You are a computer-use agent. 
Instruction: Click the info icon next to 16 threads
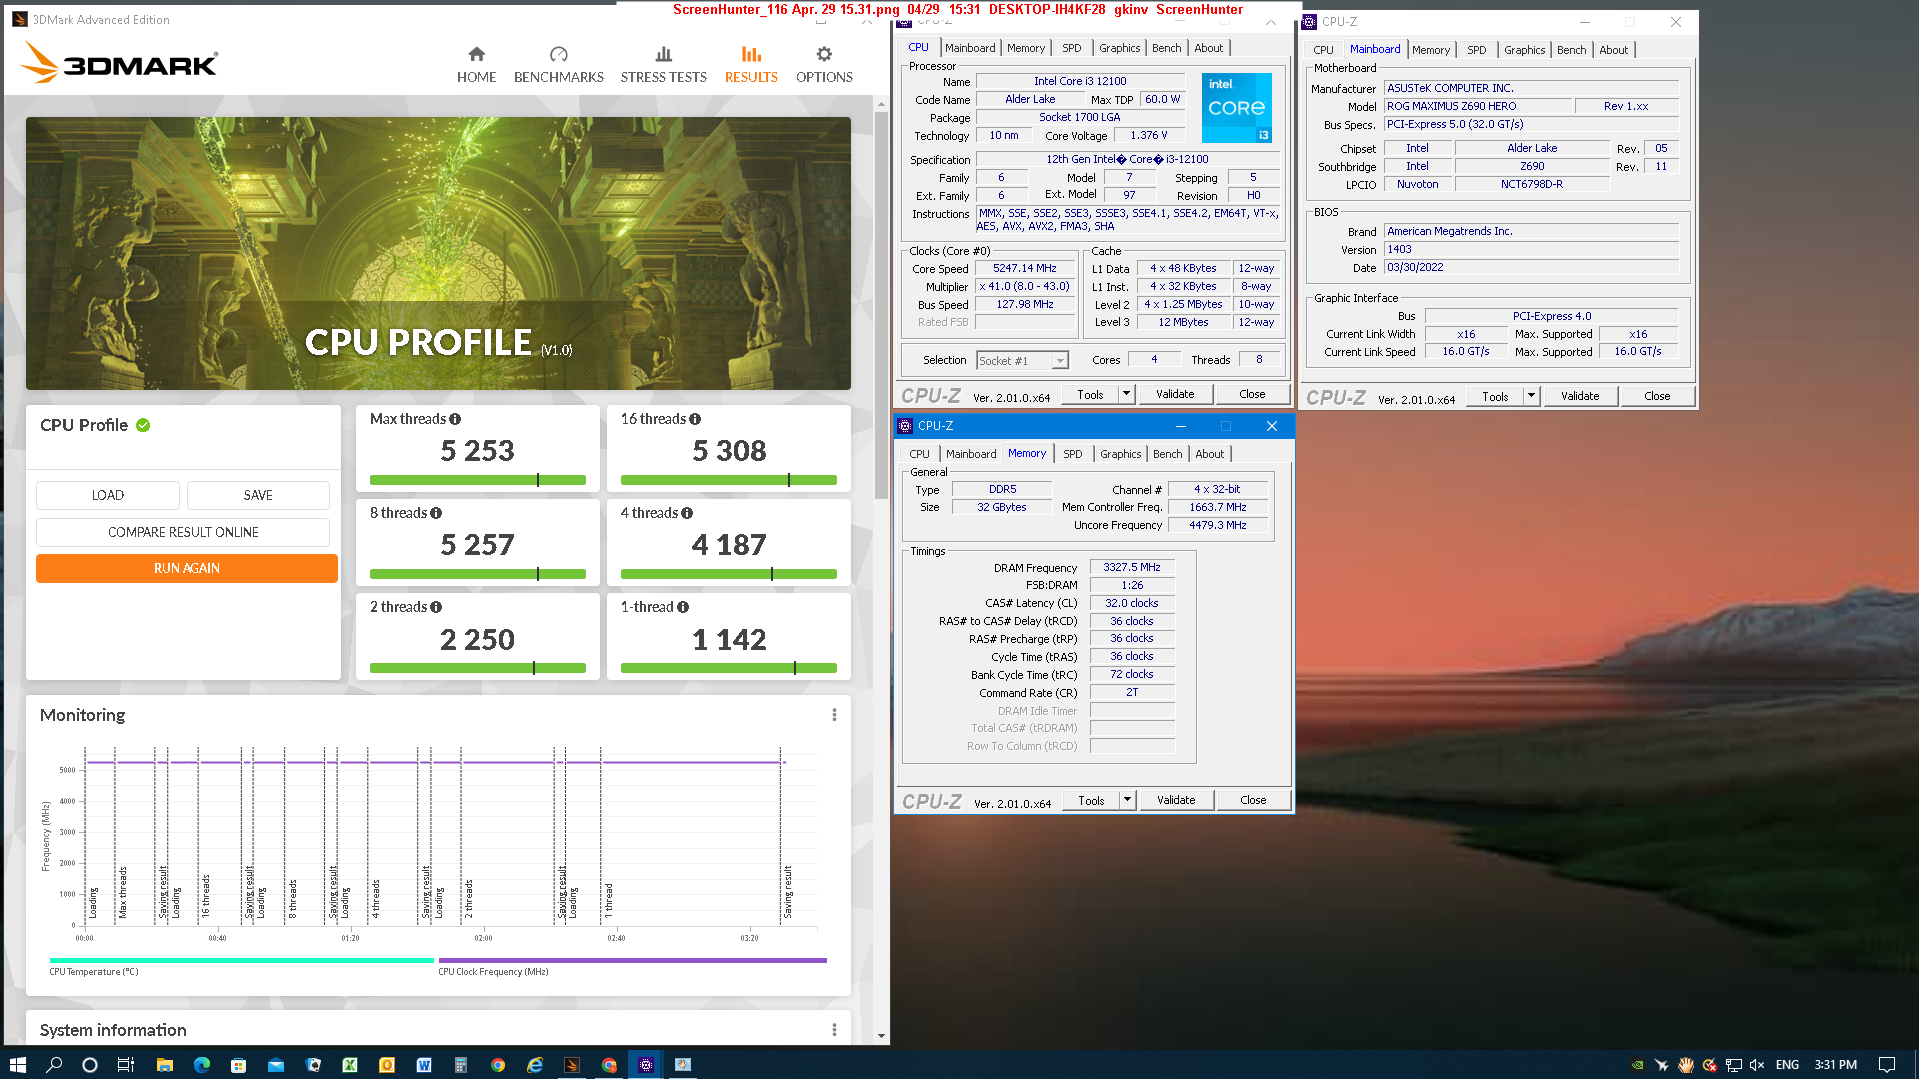(x=695, y=419)
